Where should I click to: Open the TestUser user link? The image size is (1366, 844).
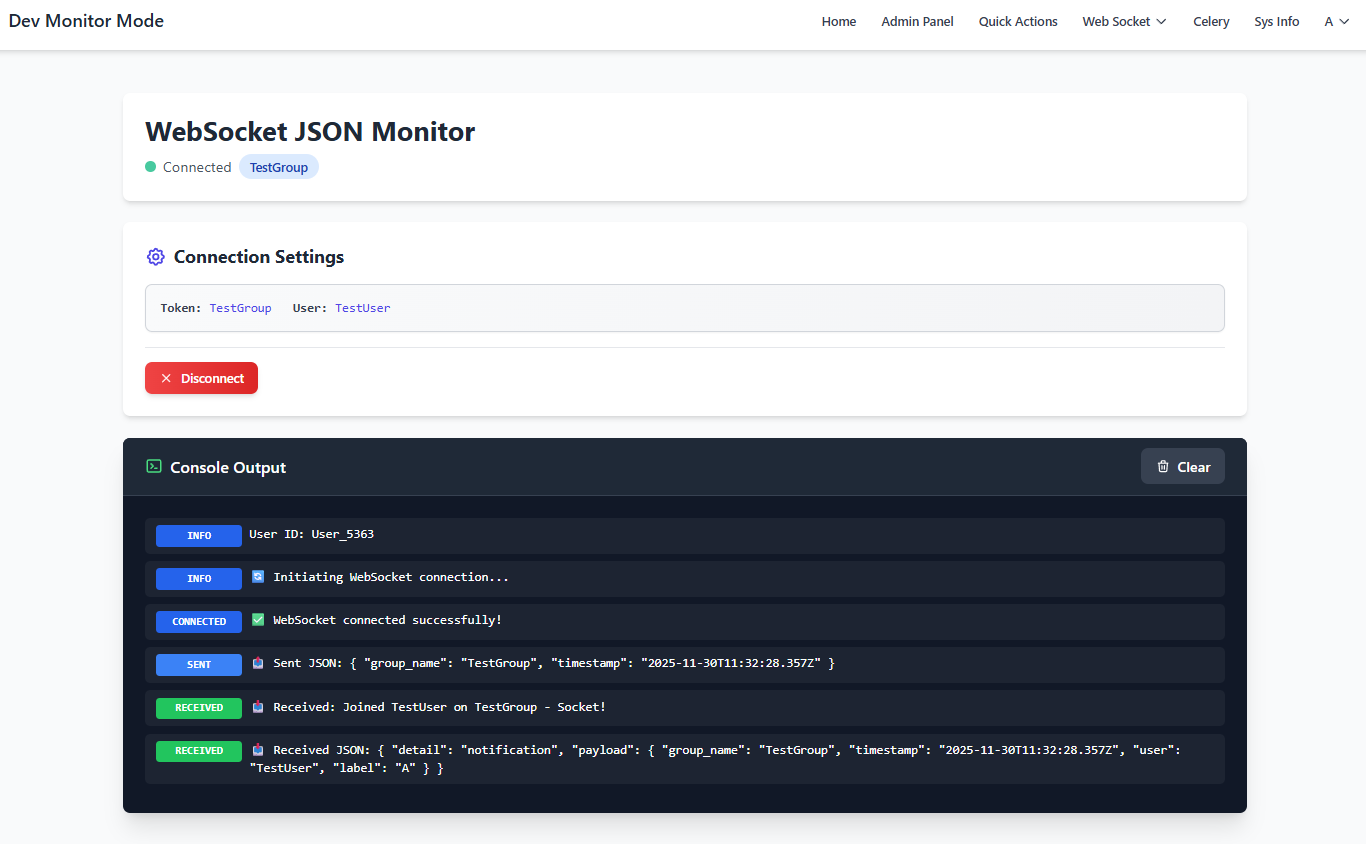tap(362, 308)
